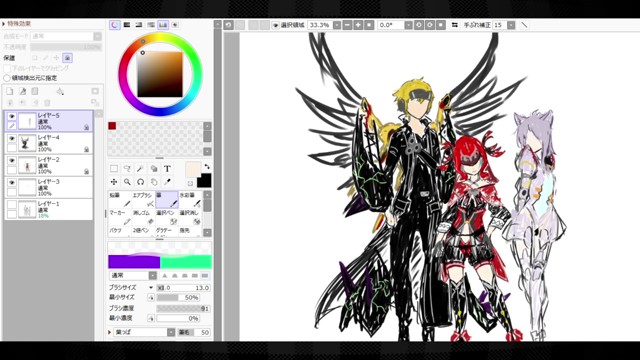Pick the Eyedropper tool
640x360 pixels.
[167, 182]
